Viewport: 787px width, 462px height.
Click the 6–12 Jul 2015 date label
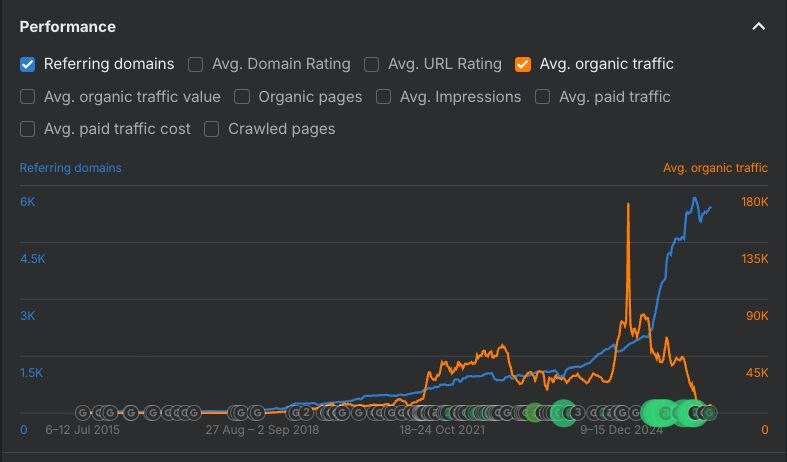pos(82,430)
